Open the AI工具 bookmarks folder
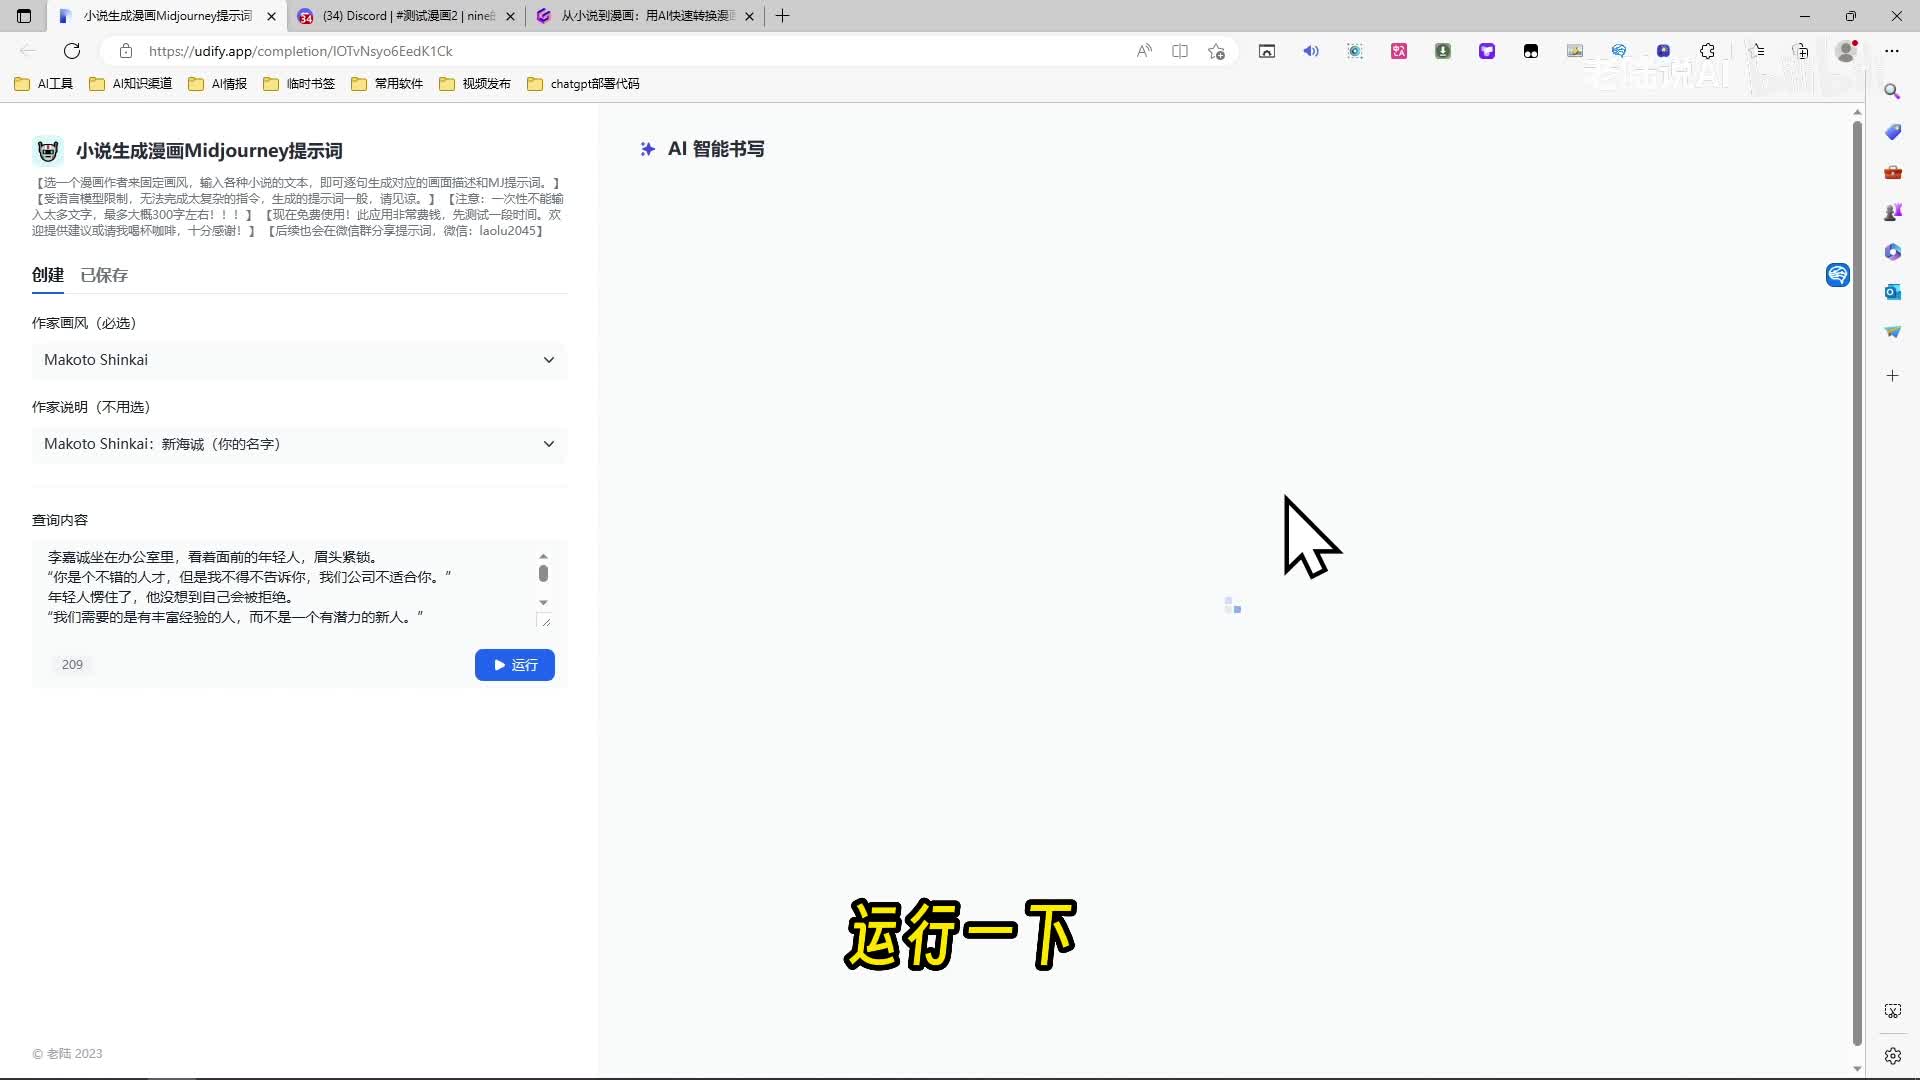The image size is (1920, 1080). pos(44,84)
